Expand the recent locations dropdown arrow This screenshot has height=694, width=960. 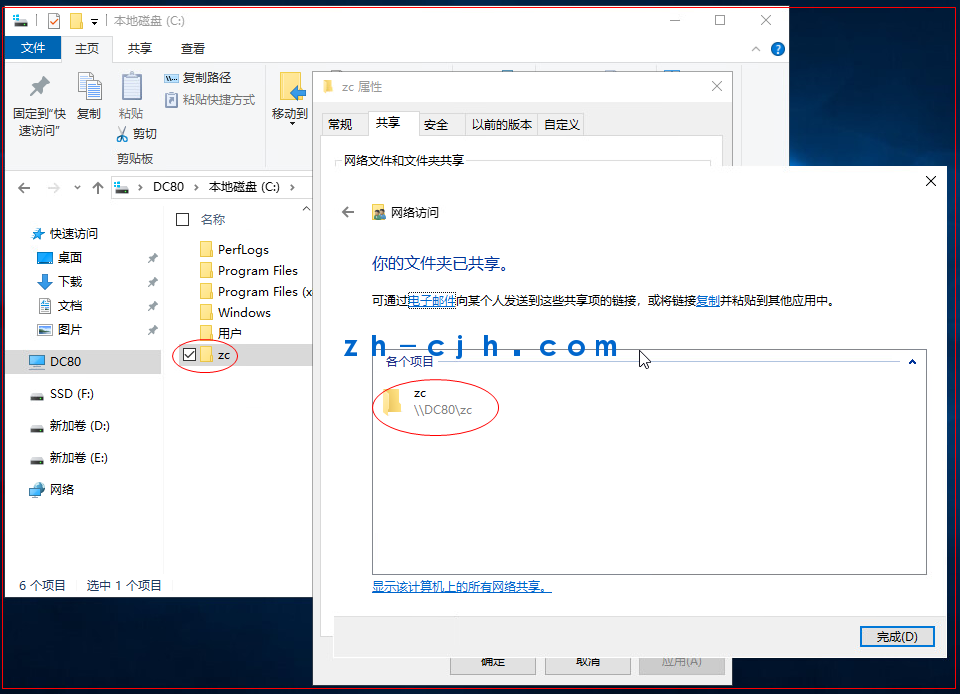pyautogui.click(x=78, y=188)
